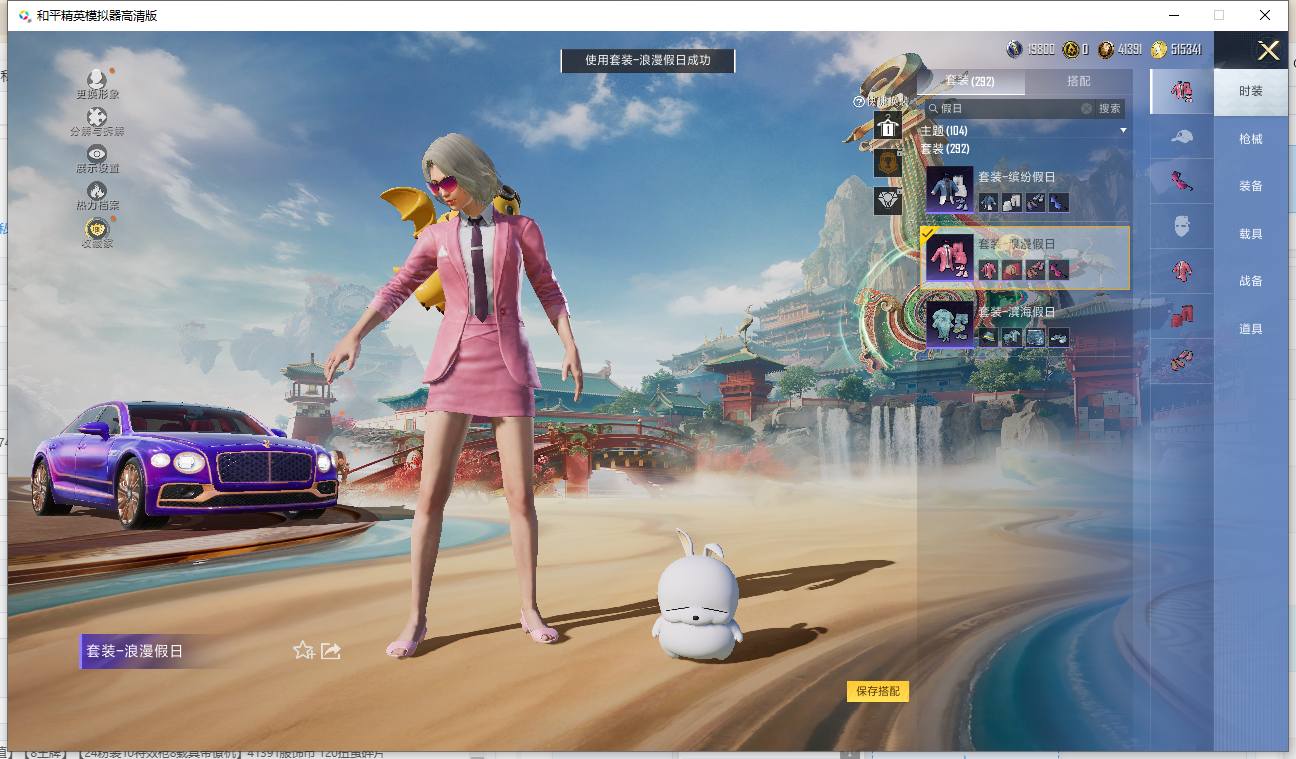
Task: Click the pink skirt piece in 浪漫假日 set
Action: pyautogui.click(x=1011, y=269)
